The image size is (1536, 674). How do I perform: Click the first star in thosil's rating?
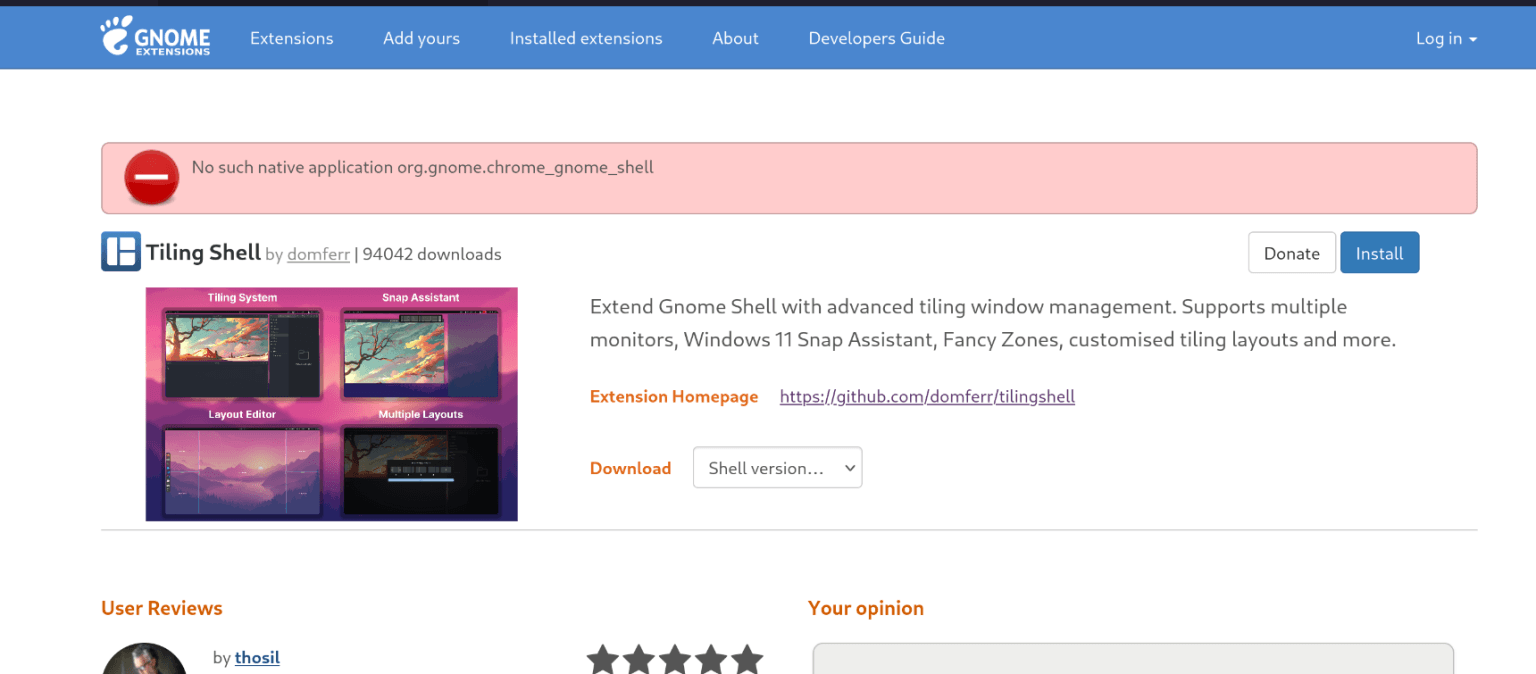click(603, 660)
